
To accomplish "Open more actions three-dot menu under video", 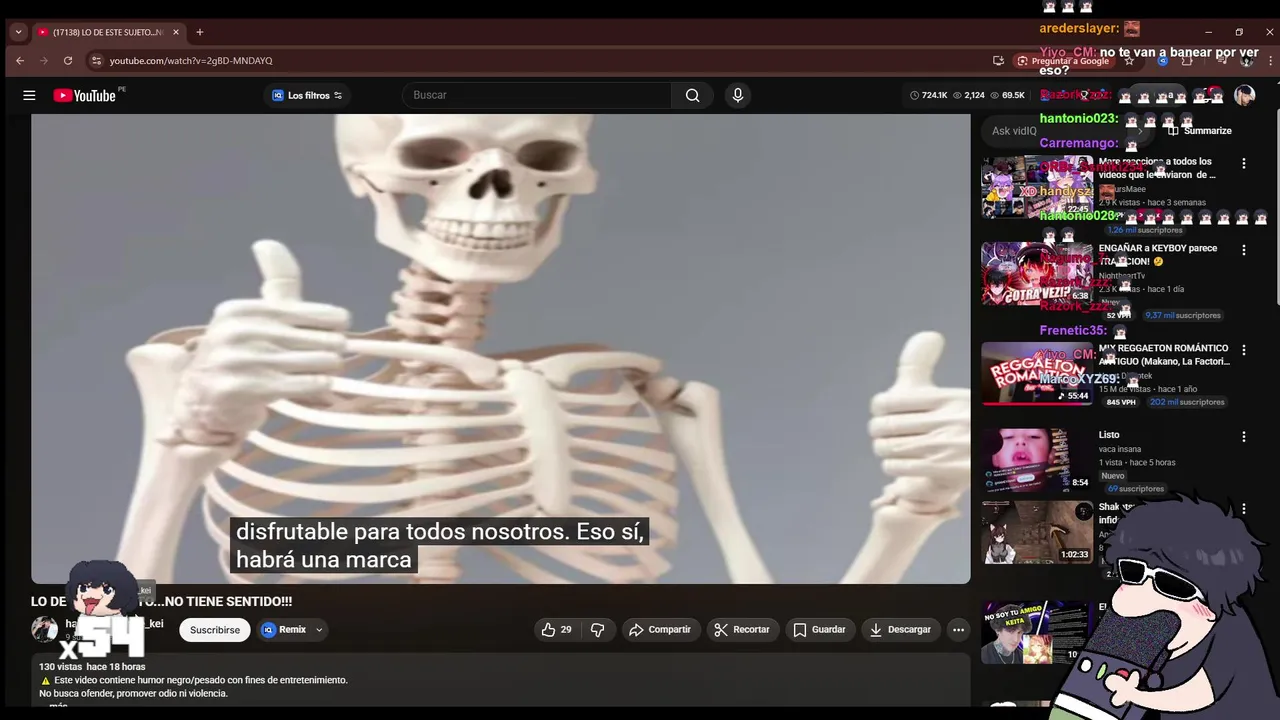I will point(958,629).
